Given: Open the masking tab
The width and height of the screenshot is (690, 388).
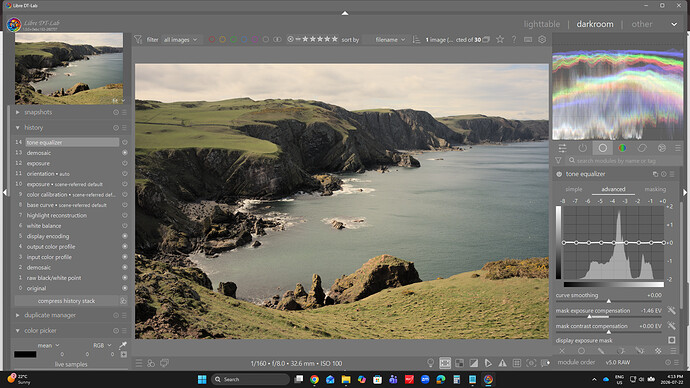Looking at the screenshot, I should [655, 189].
